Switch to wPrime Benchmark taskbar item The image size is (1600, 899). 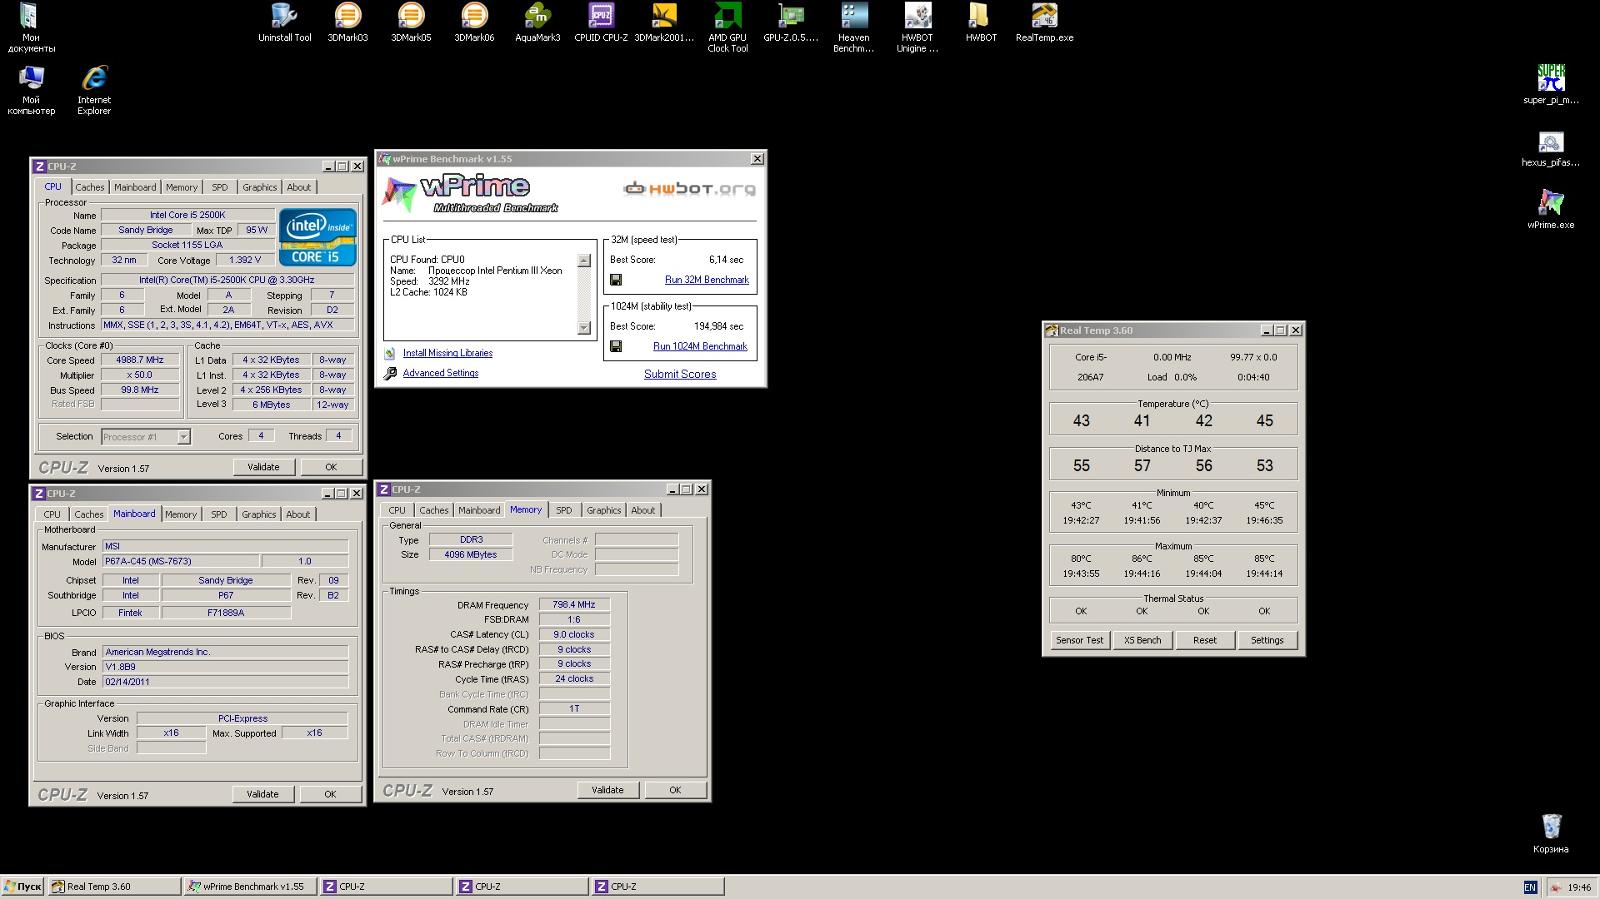coord(251,886)
